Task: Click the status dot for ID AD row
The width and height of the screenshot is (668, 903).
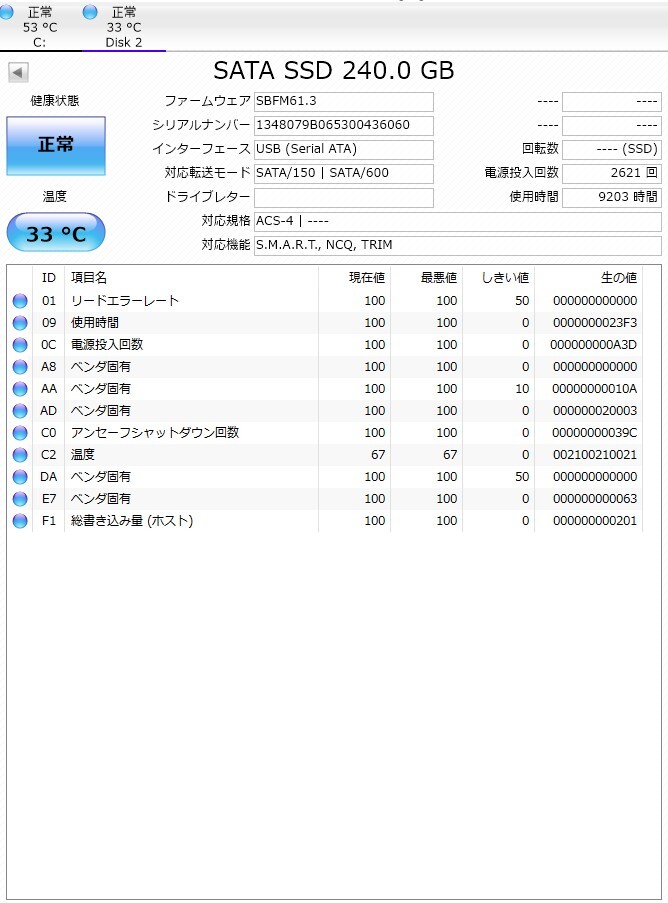Action: pos(20,411)
